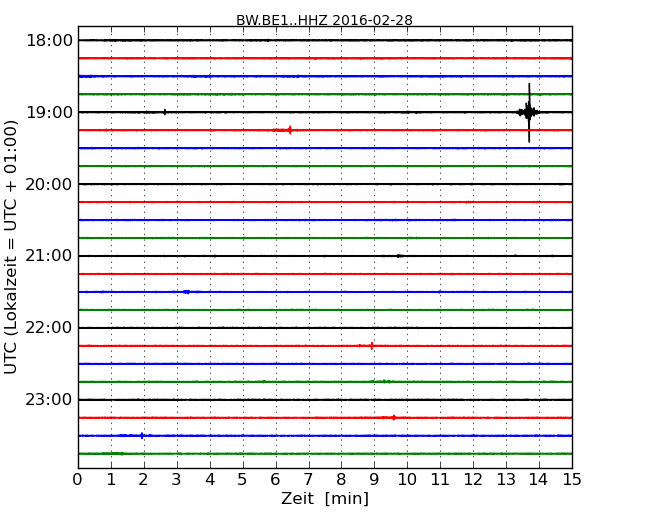Click x-axis tick label 0
This screenshot has height=520, width=650.
pyautogui.click(x=78, y=479)
